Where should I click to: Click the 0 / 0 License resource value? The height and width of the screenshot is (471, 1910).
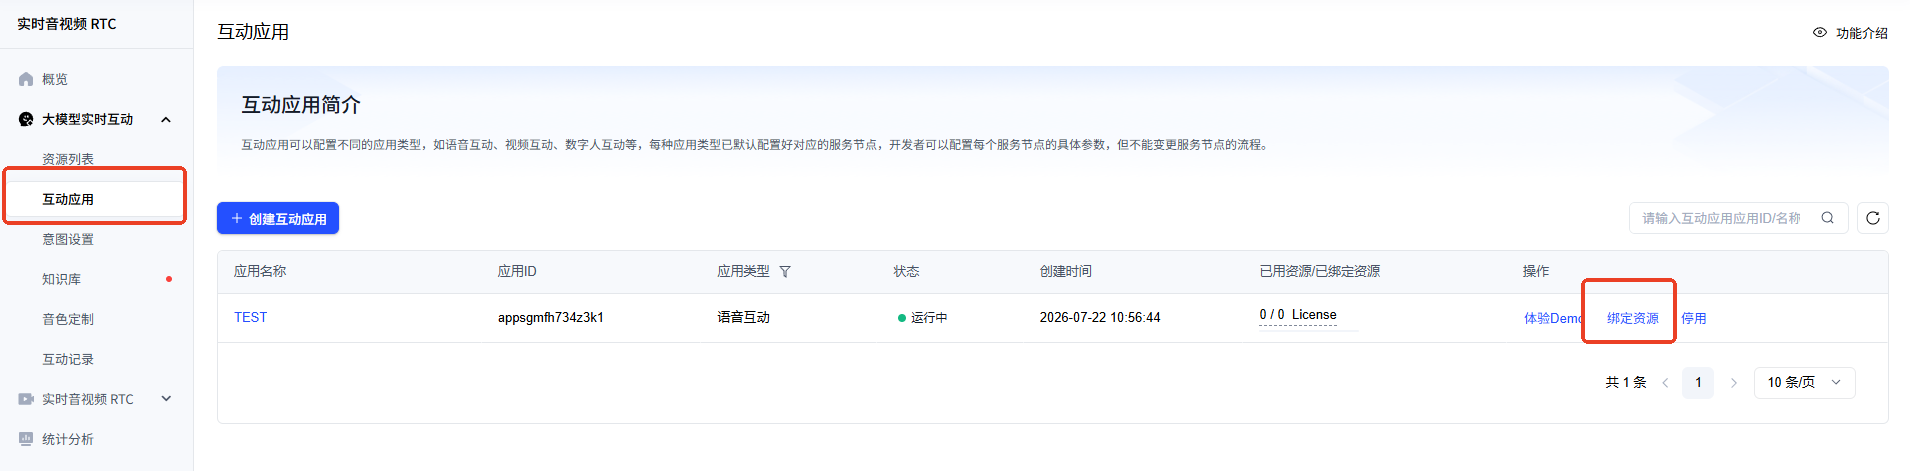[x=1298, y=315]
